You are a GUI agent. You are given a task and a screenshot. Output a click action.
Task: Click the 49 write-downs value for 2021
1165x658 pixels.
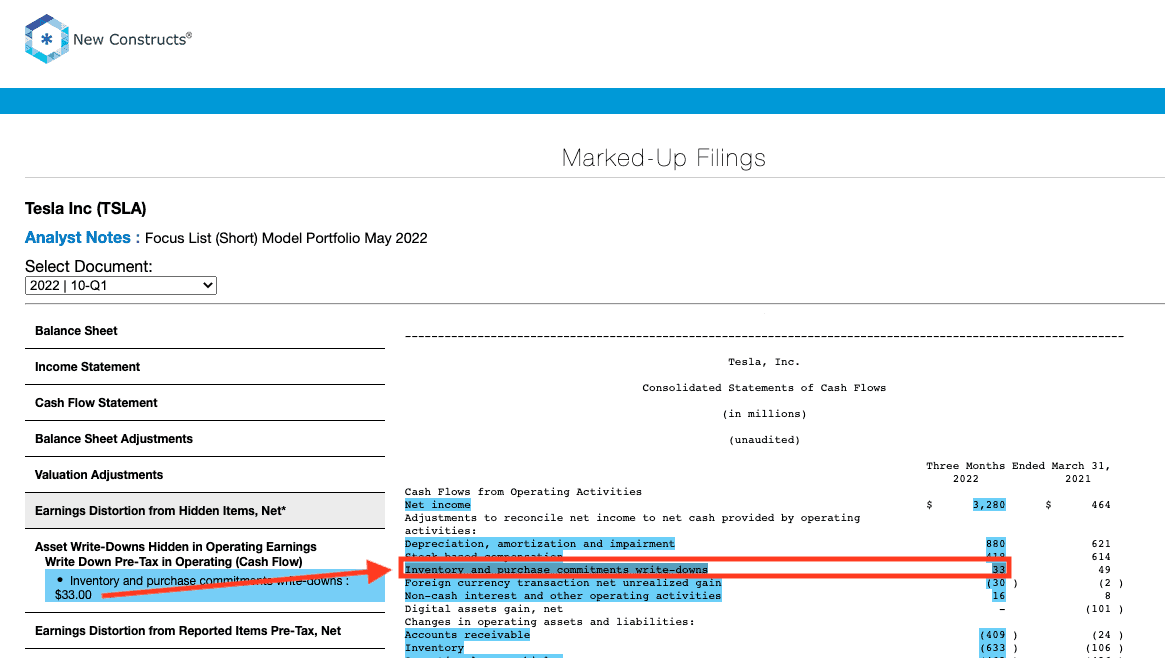1104,570
